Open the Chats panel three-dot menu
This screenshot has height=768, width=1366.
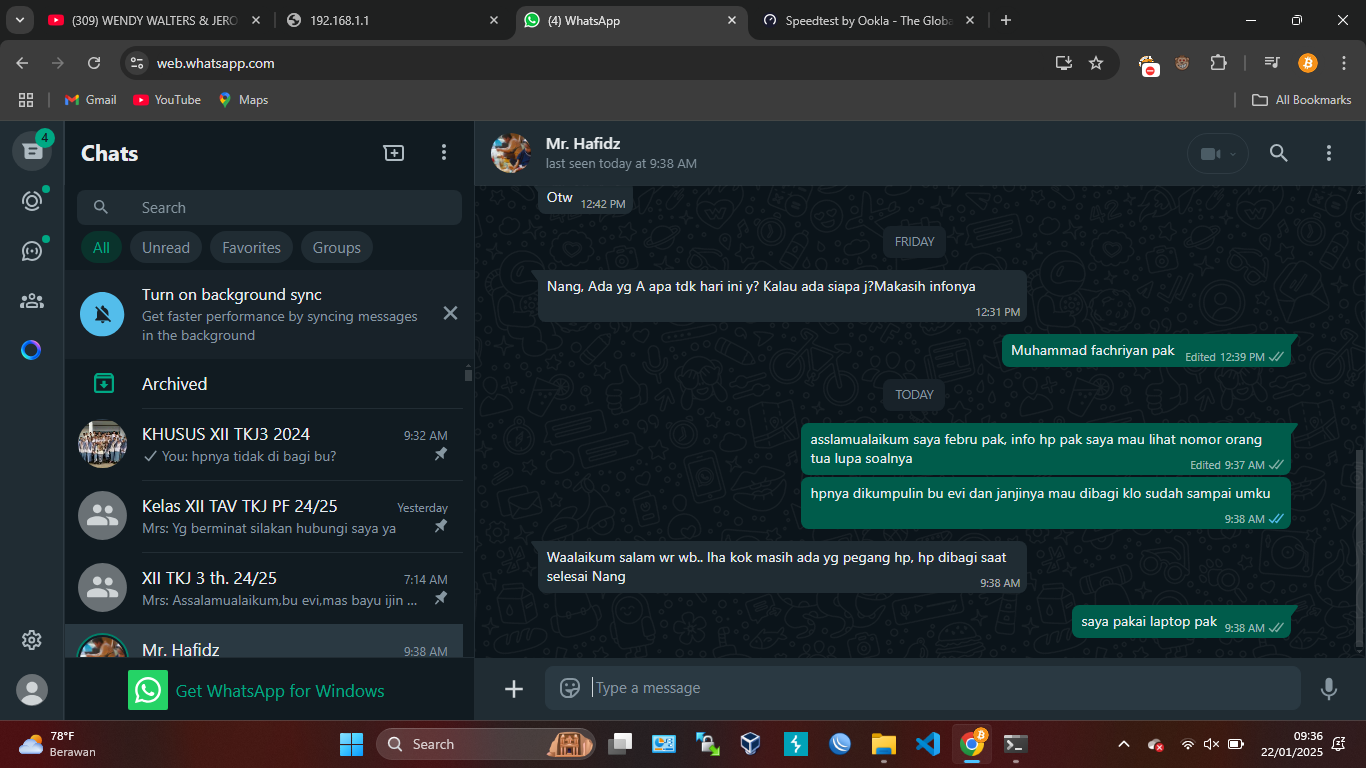[x=444, y=152]
